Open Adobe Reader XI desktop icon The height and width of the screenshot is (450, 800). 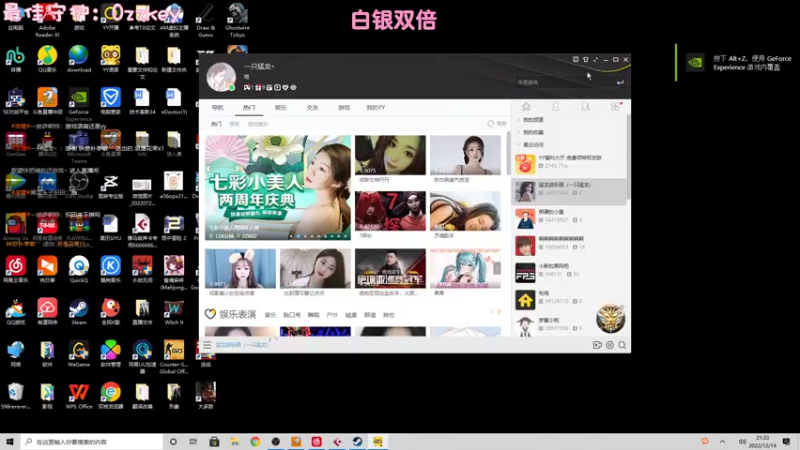coord(47,20)
